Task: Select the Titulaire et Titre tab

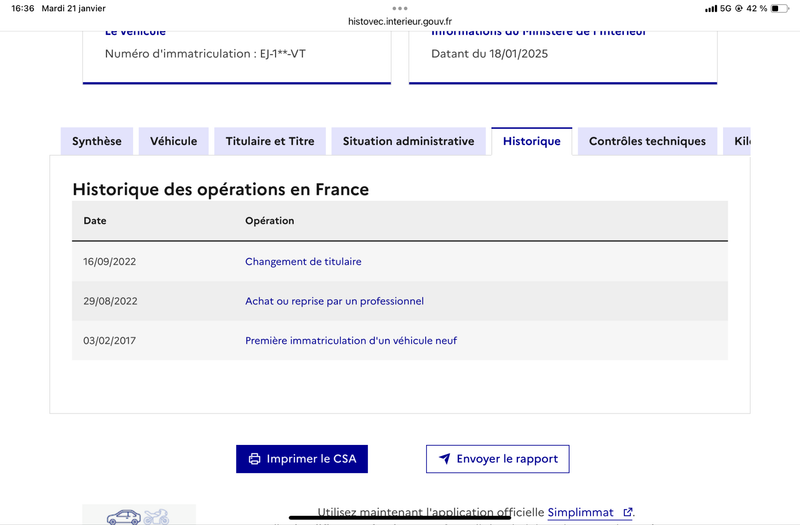Action: coord(270,141)
